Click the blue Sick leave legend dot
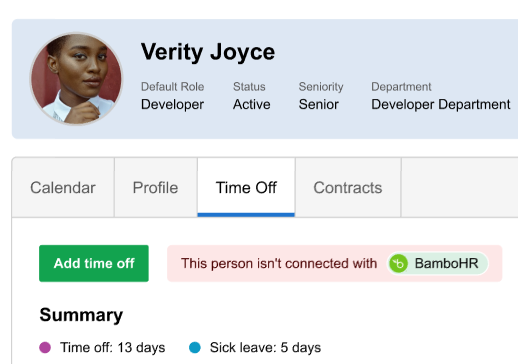The width and height of the screenshot is (518, 364). pos(195,347)
